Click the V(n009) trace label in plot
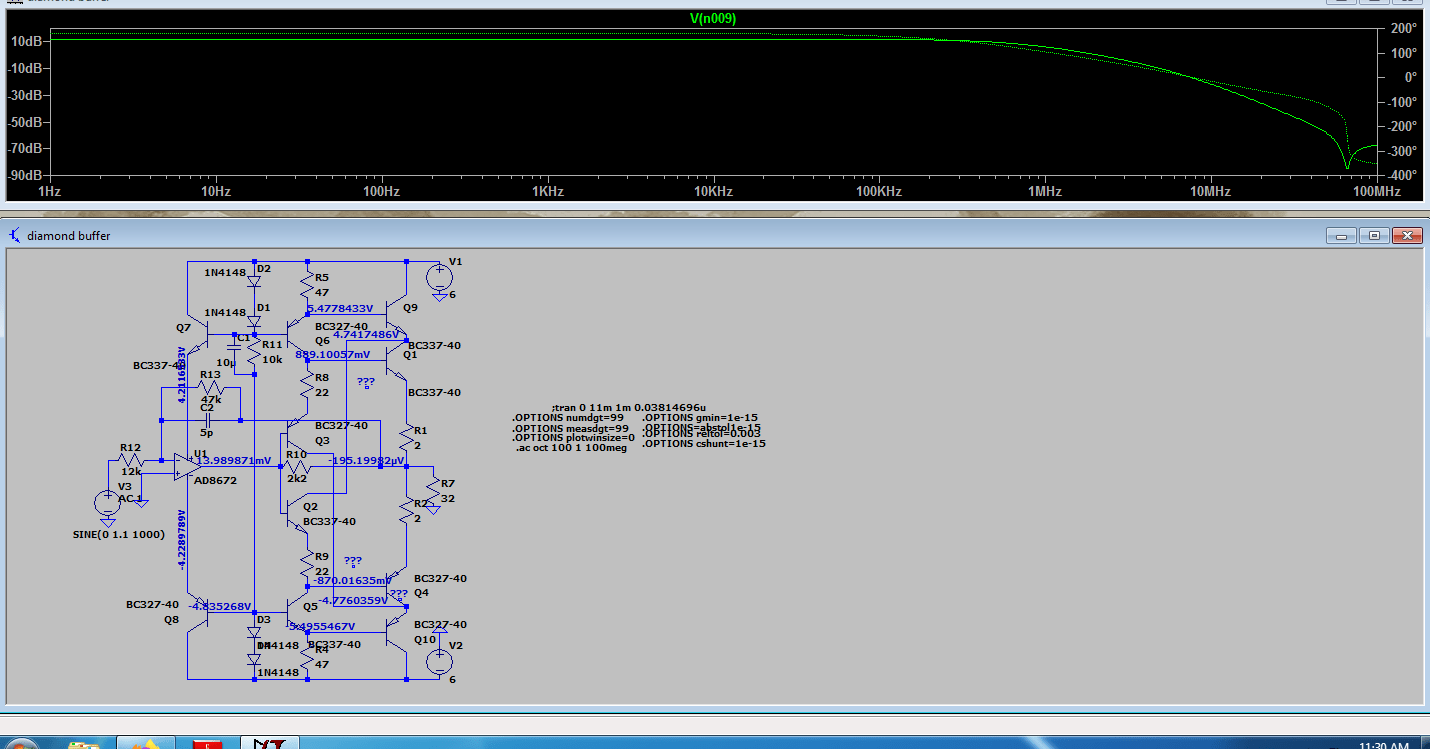The image size is (1430, 749). [713, 18]
